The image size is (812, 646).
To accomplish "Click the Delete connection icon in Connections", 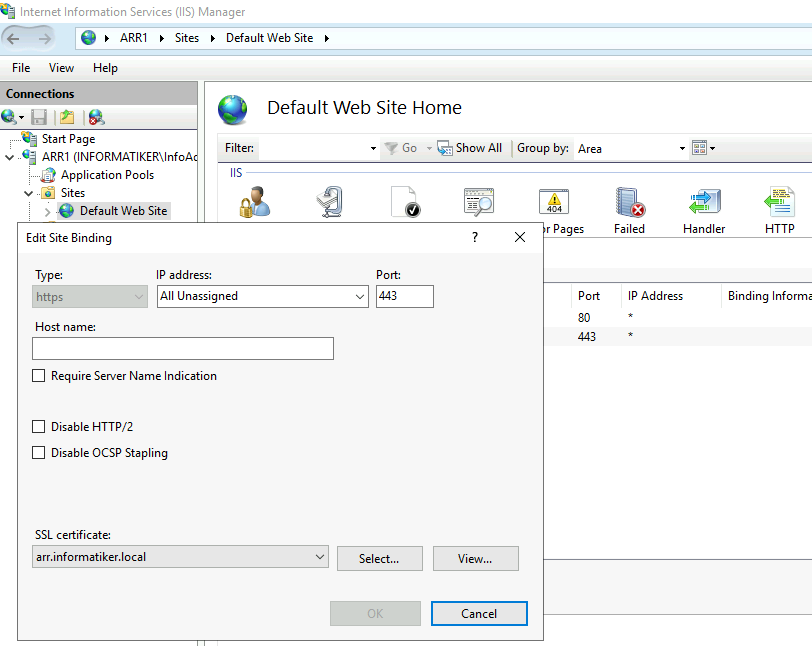I will coord(96,118).
